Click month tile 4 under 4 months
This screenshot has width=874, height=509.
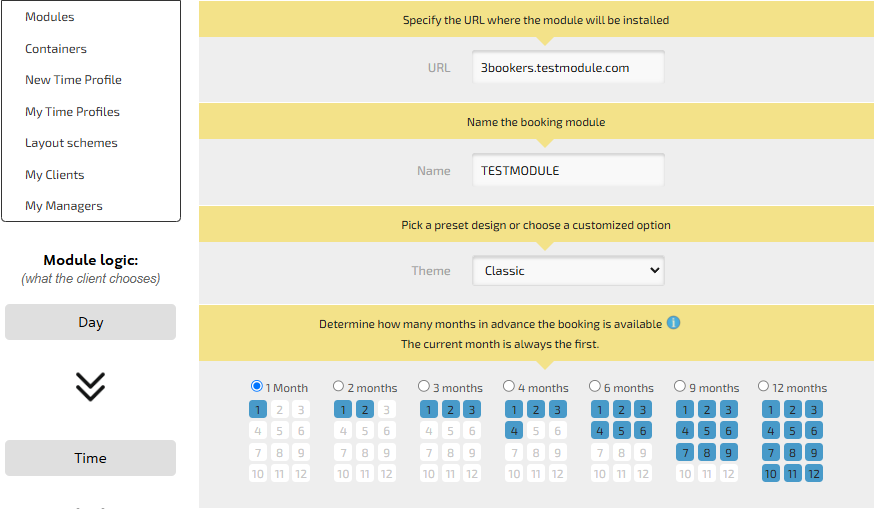coord(513,431)
